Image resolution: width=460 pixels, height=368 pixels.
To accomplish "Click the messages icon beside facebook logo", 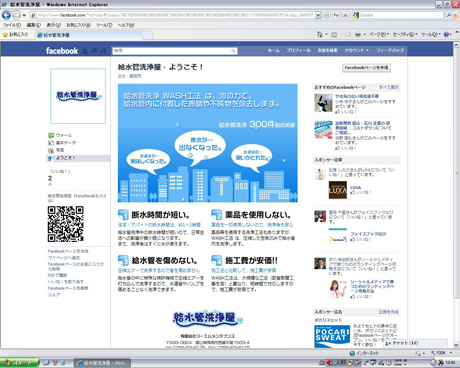I will click(94, 51).
